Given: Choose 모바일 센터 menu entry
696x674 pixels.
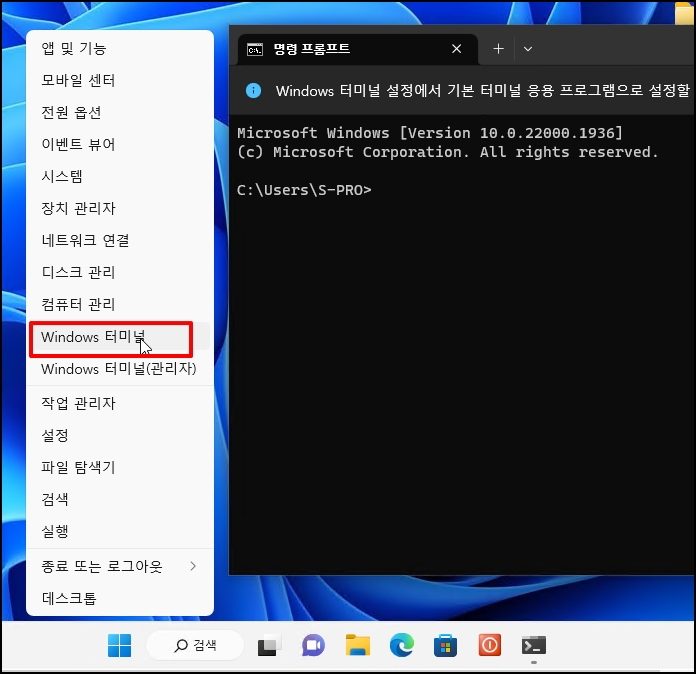Looking at the screenshot, I should (120, 80).
